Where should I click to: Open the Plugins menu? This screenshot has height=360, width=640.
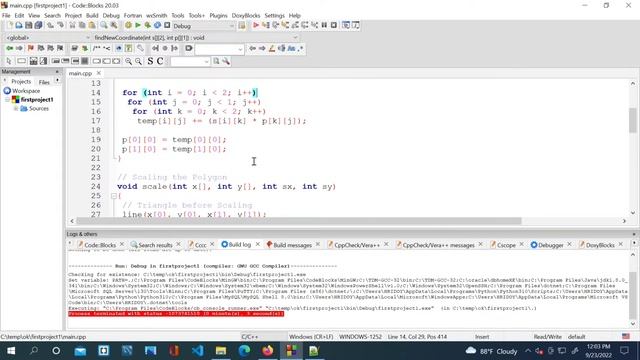click(x=218, y=16)
